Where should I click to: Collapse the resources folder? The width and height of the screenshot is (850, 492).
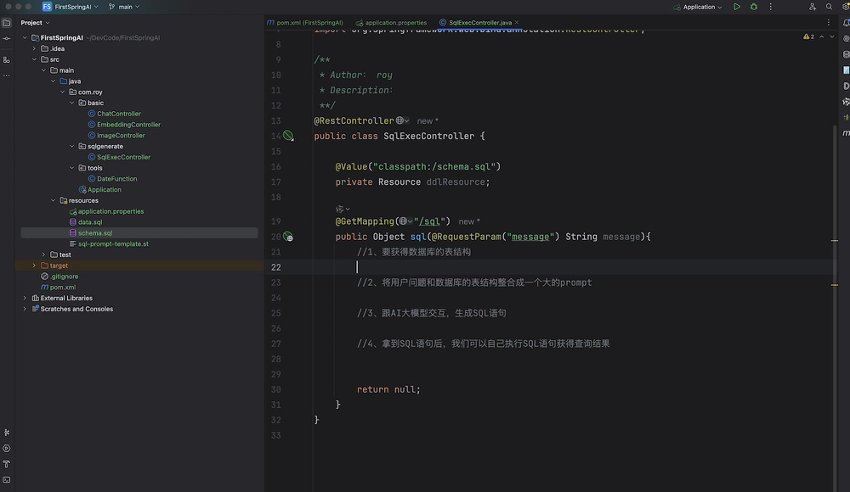click(x=53, y=200)
